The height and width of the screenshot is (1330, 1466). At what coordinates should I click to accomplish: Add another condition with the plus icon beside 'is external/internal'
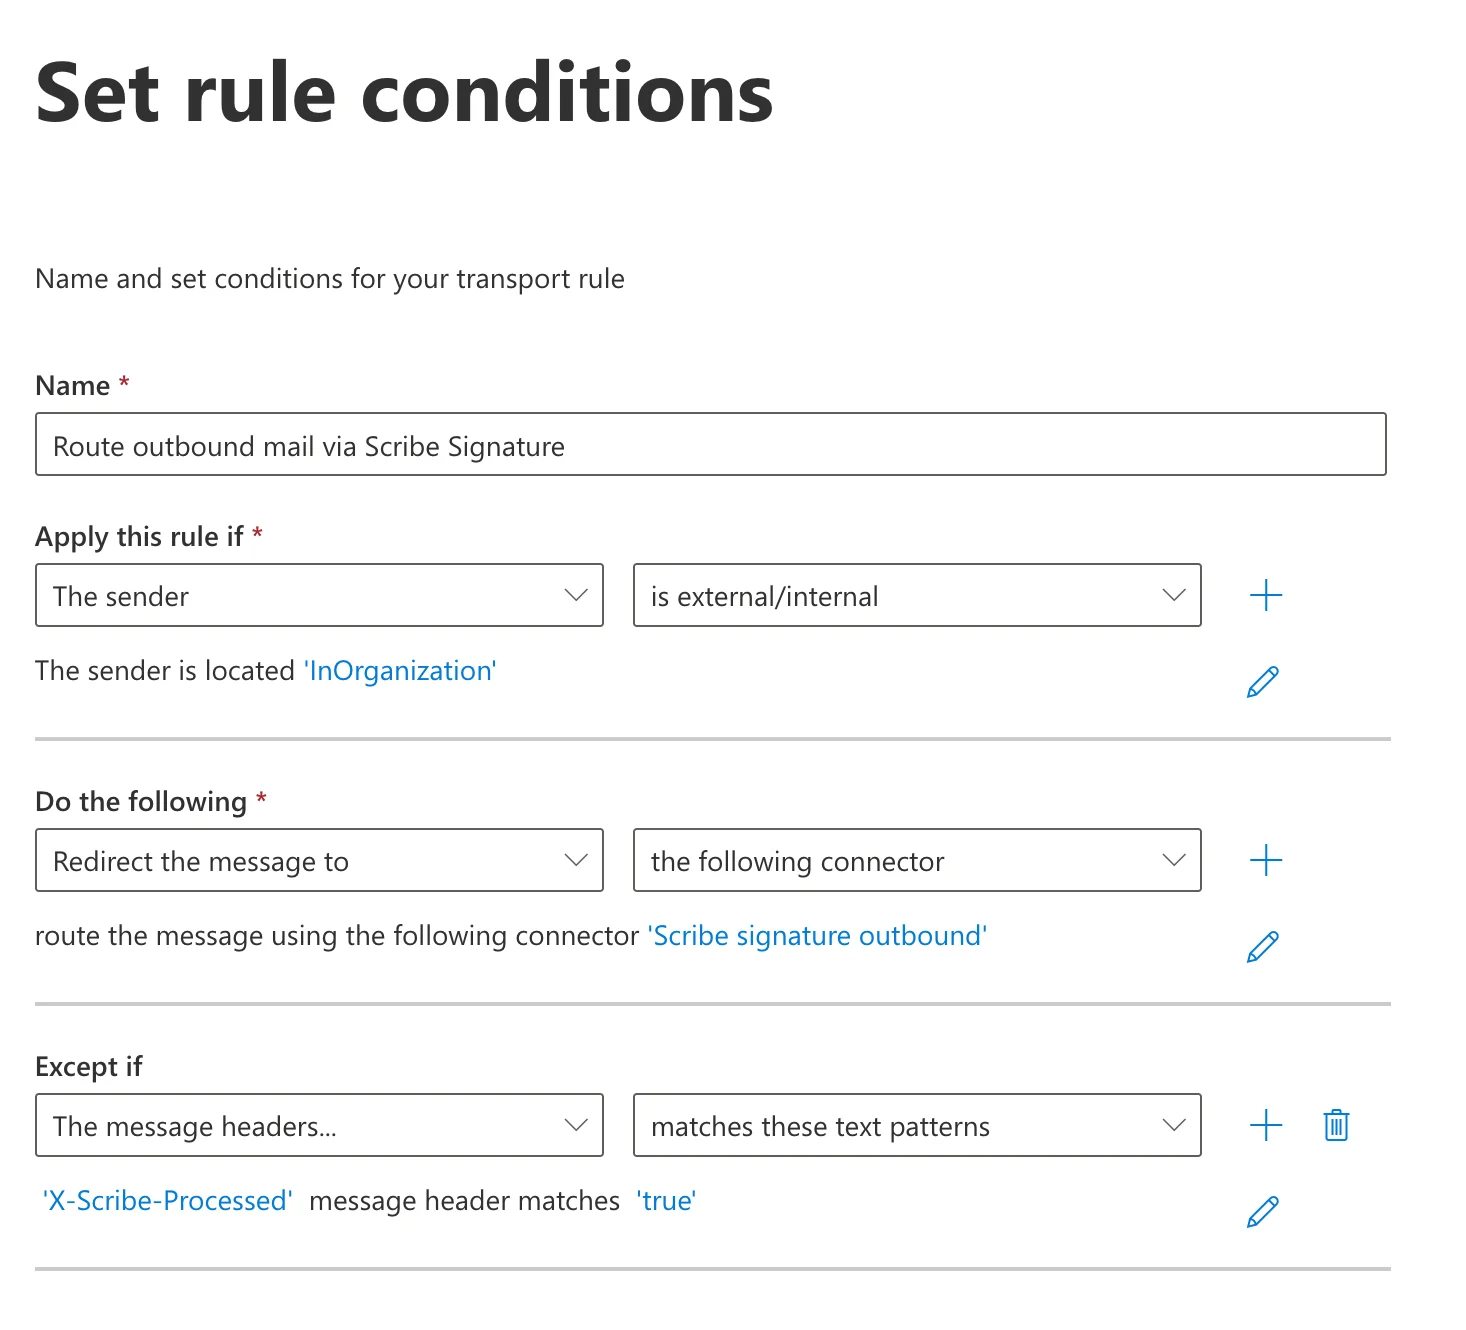tap(1266, 596)
